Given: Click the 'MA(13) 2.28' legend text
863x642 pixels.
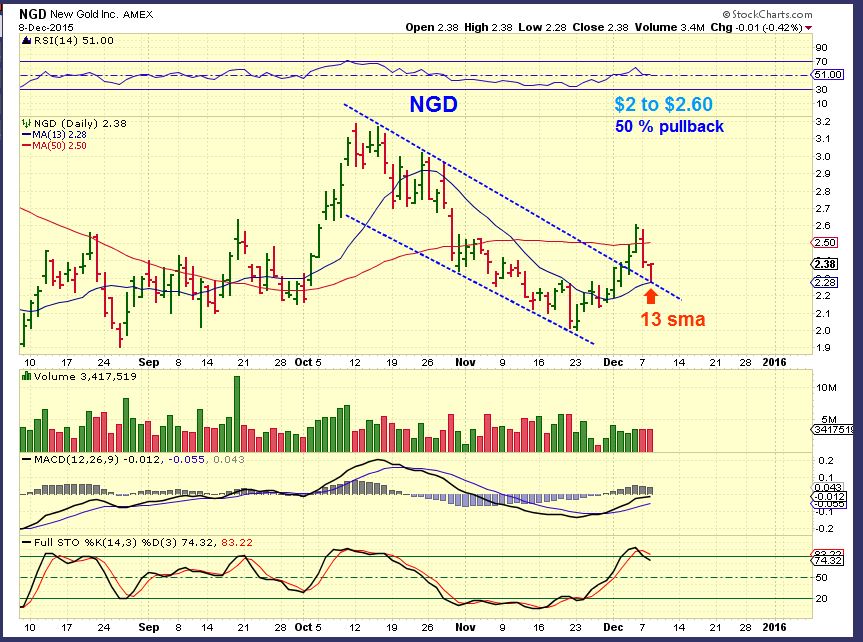Looking at the screenshot, I should coord(59,134).
